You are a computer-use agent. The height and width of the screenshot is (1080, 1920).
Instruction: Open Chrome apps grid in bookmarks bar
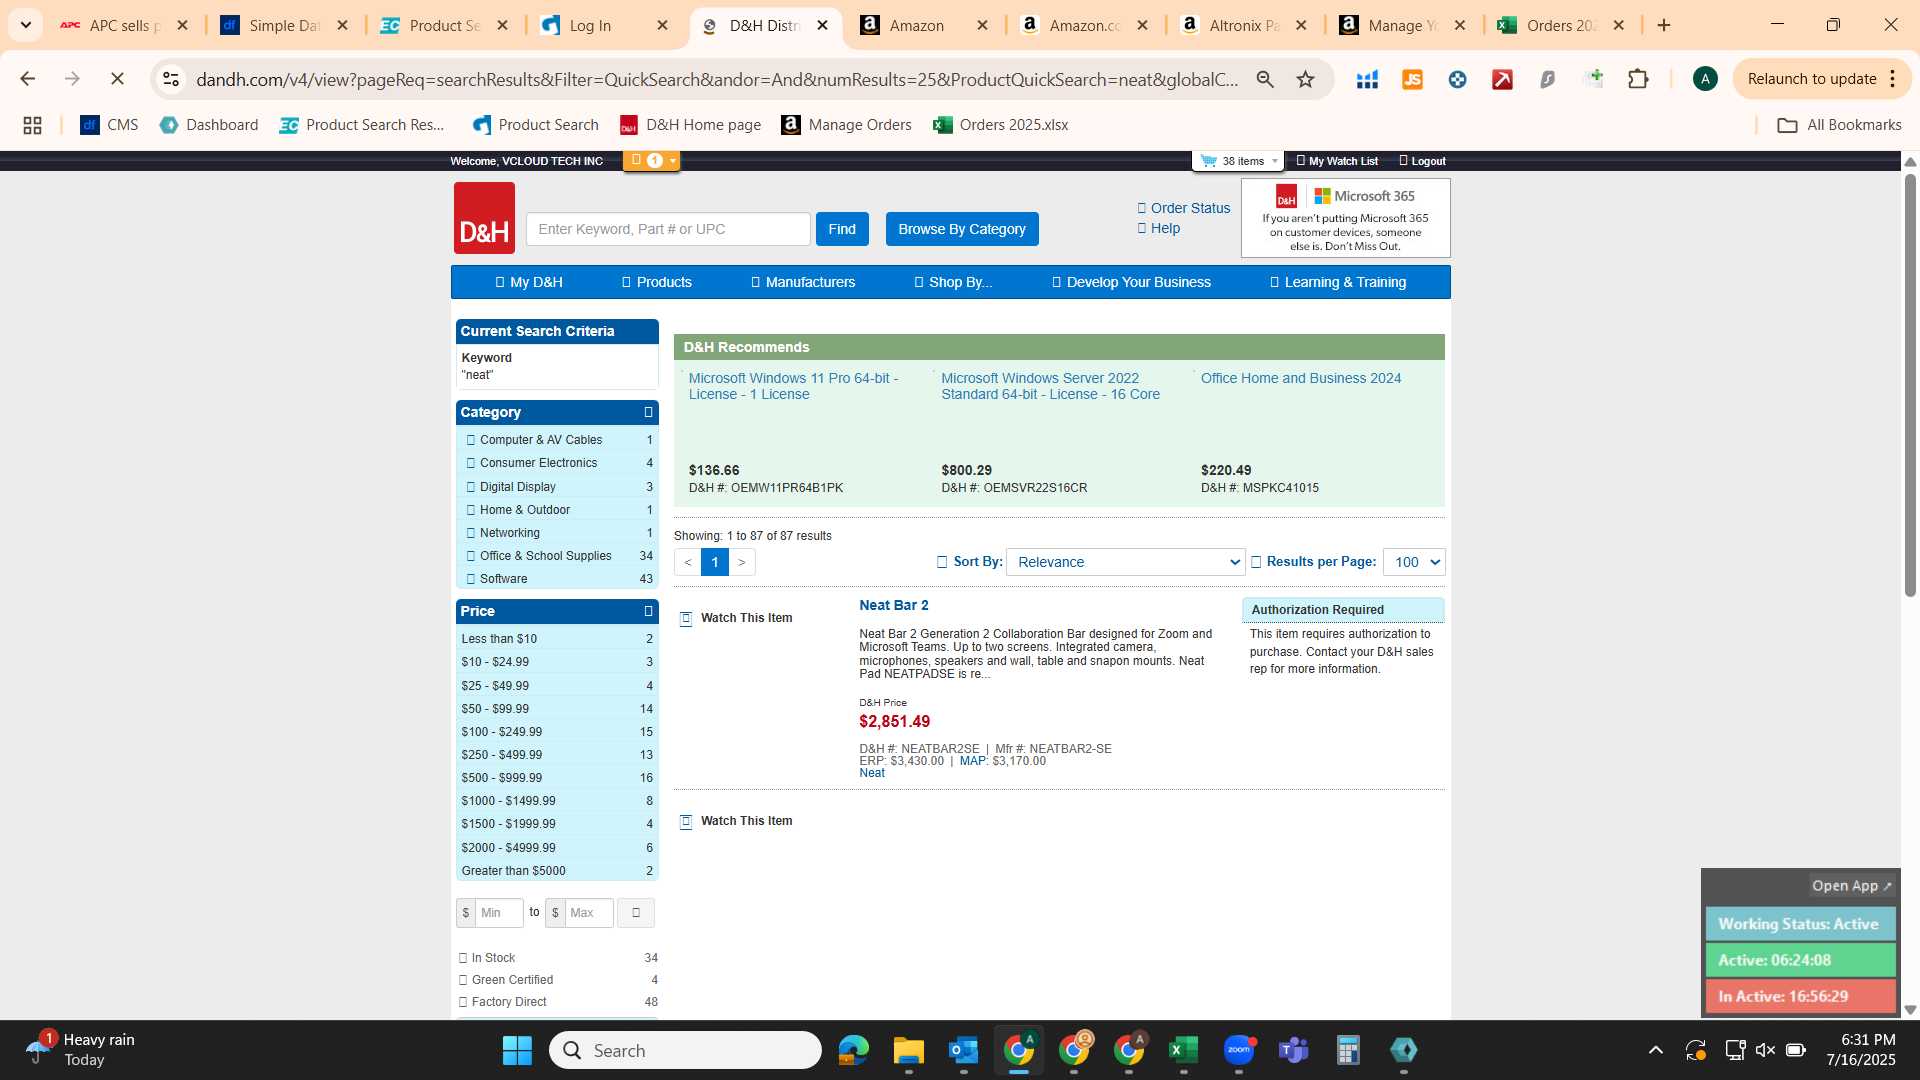[32, 125]
